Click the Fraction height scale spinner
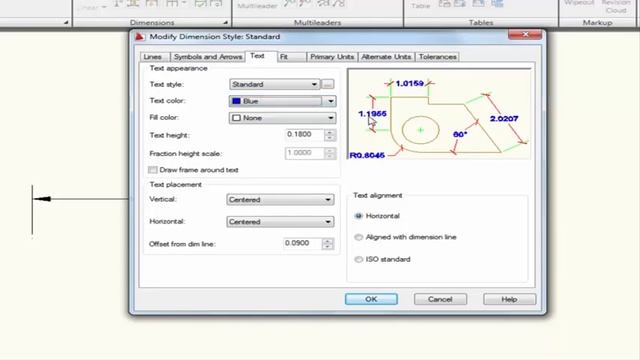 (330, 153)
